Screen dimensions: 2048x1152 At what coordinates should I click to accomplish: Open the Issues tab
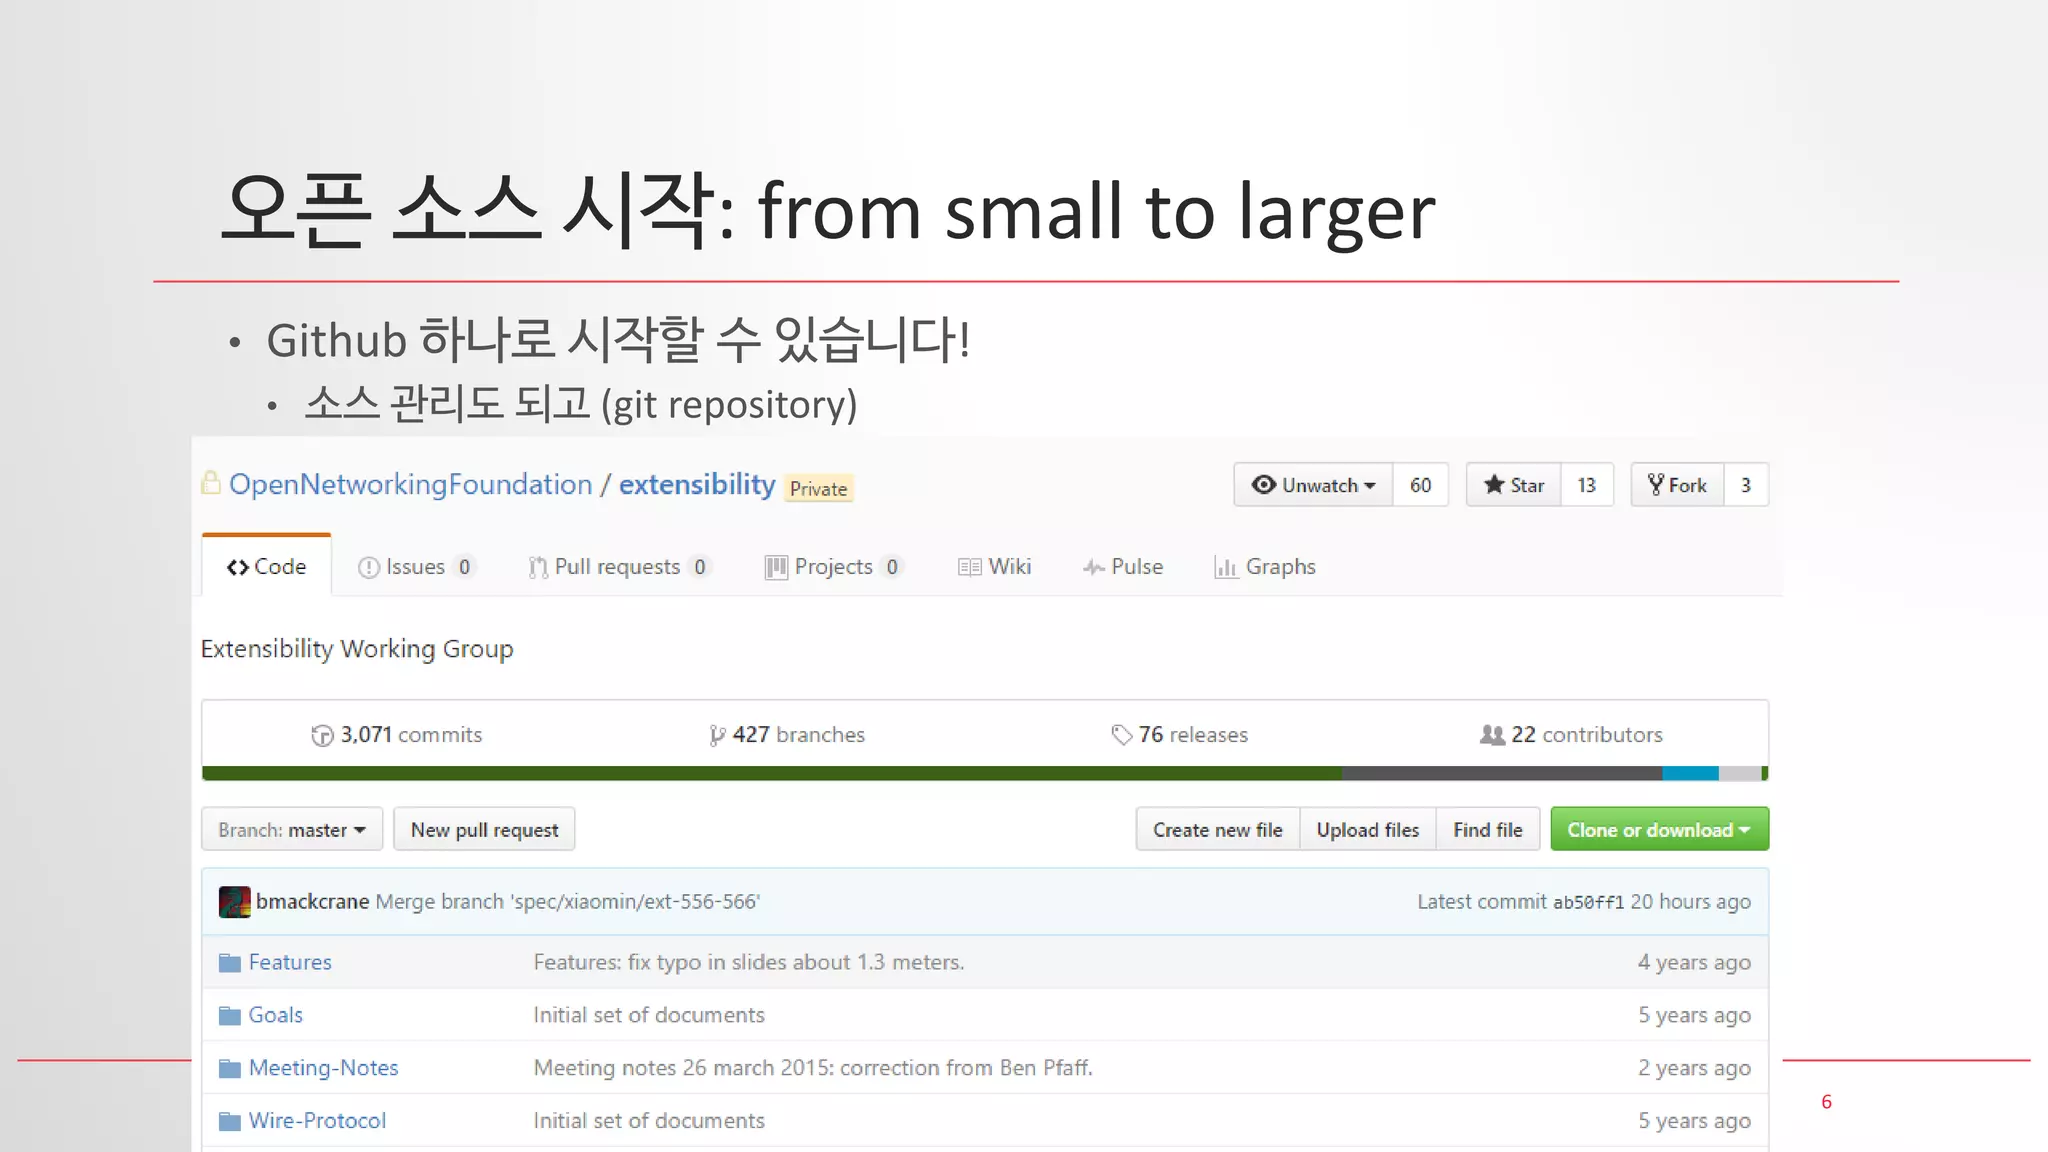415,567
